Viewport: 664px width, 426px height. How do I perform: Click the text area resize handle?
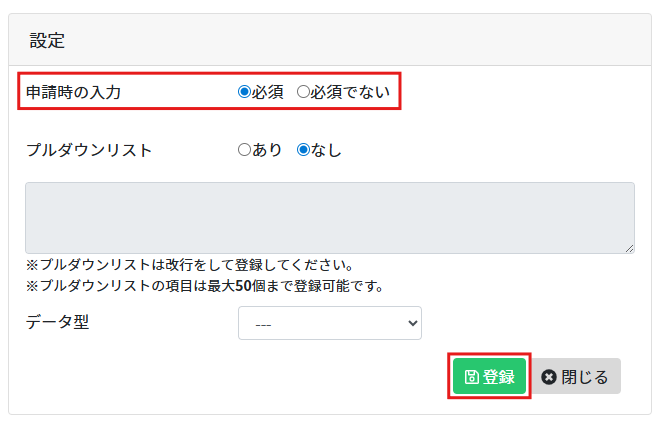(629, 247)
